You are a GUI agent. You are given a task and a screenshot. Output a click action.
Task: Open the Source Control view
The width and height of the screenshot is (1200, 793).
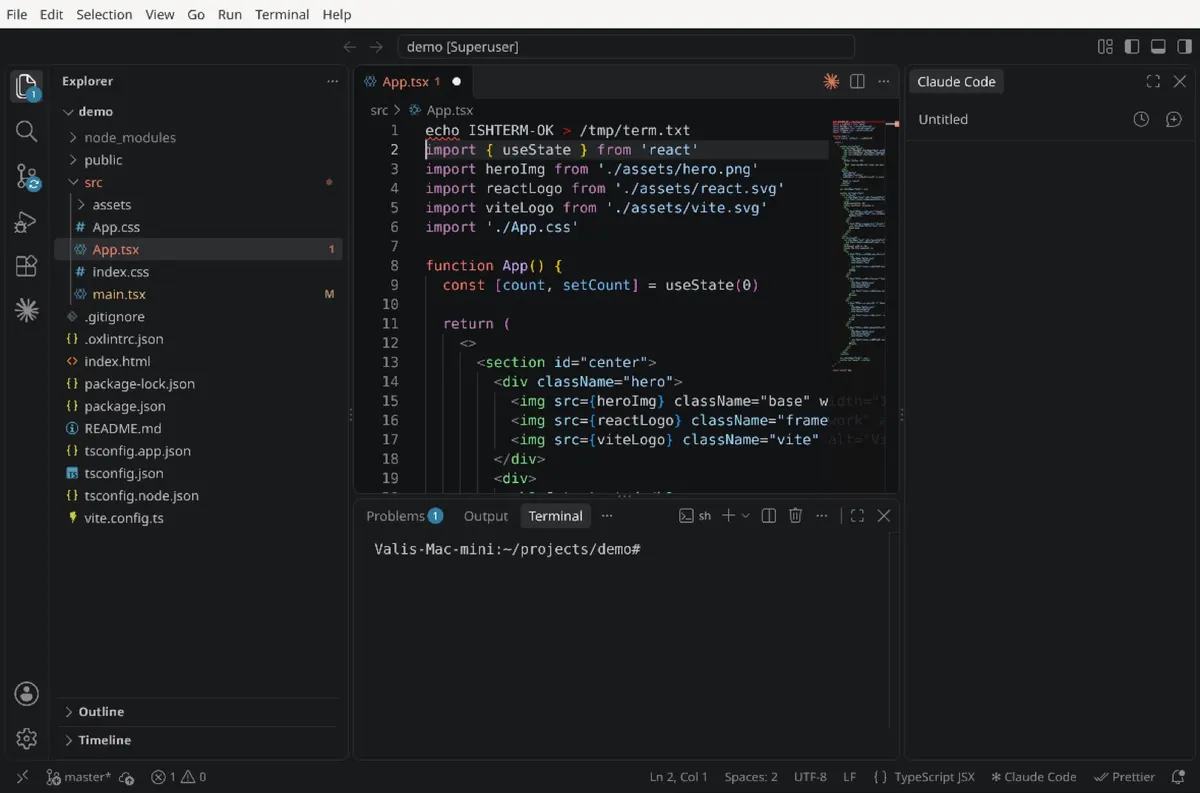(27, 177)
